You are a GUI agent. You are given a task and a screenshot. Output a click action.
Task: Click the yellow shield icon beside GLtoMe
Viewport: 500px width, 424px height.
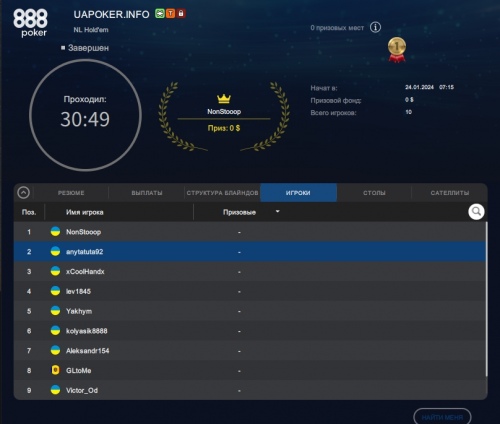click(55, 370)
